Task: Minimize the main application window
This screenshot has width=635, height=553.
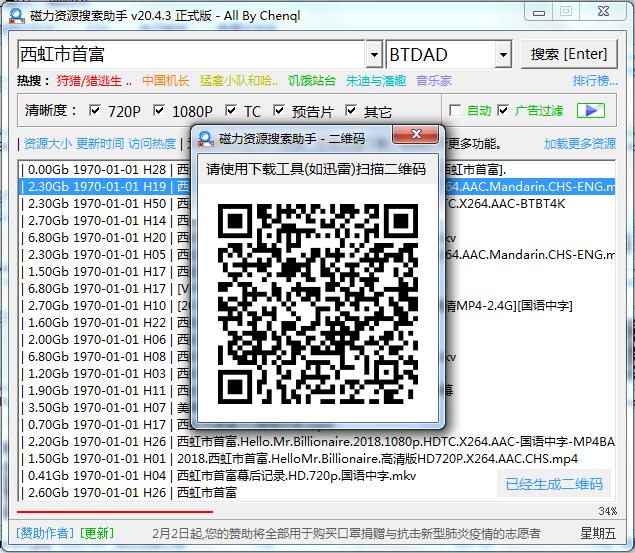Action: [537, 12]
